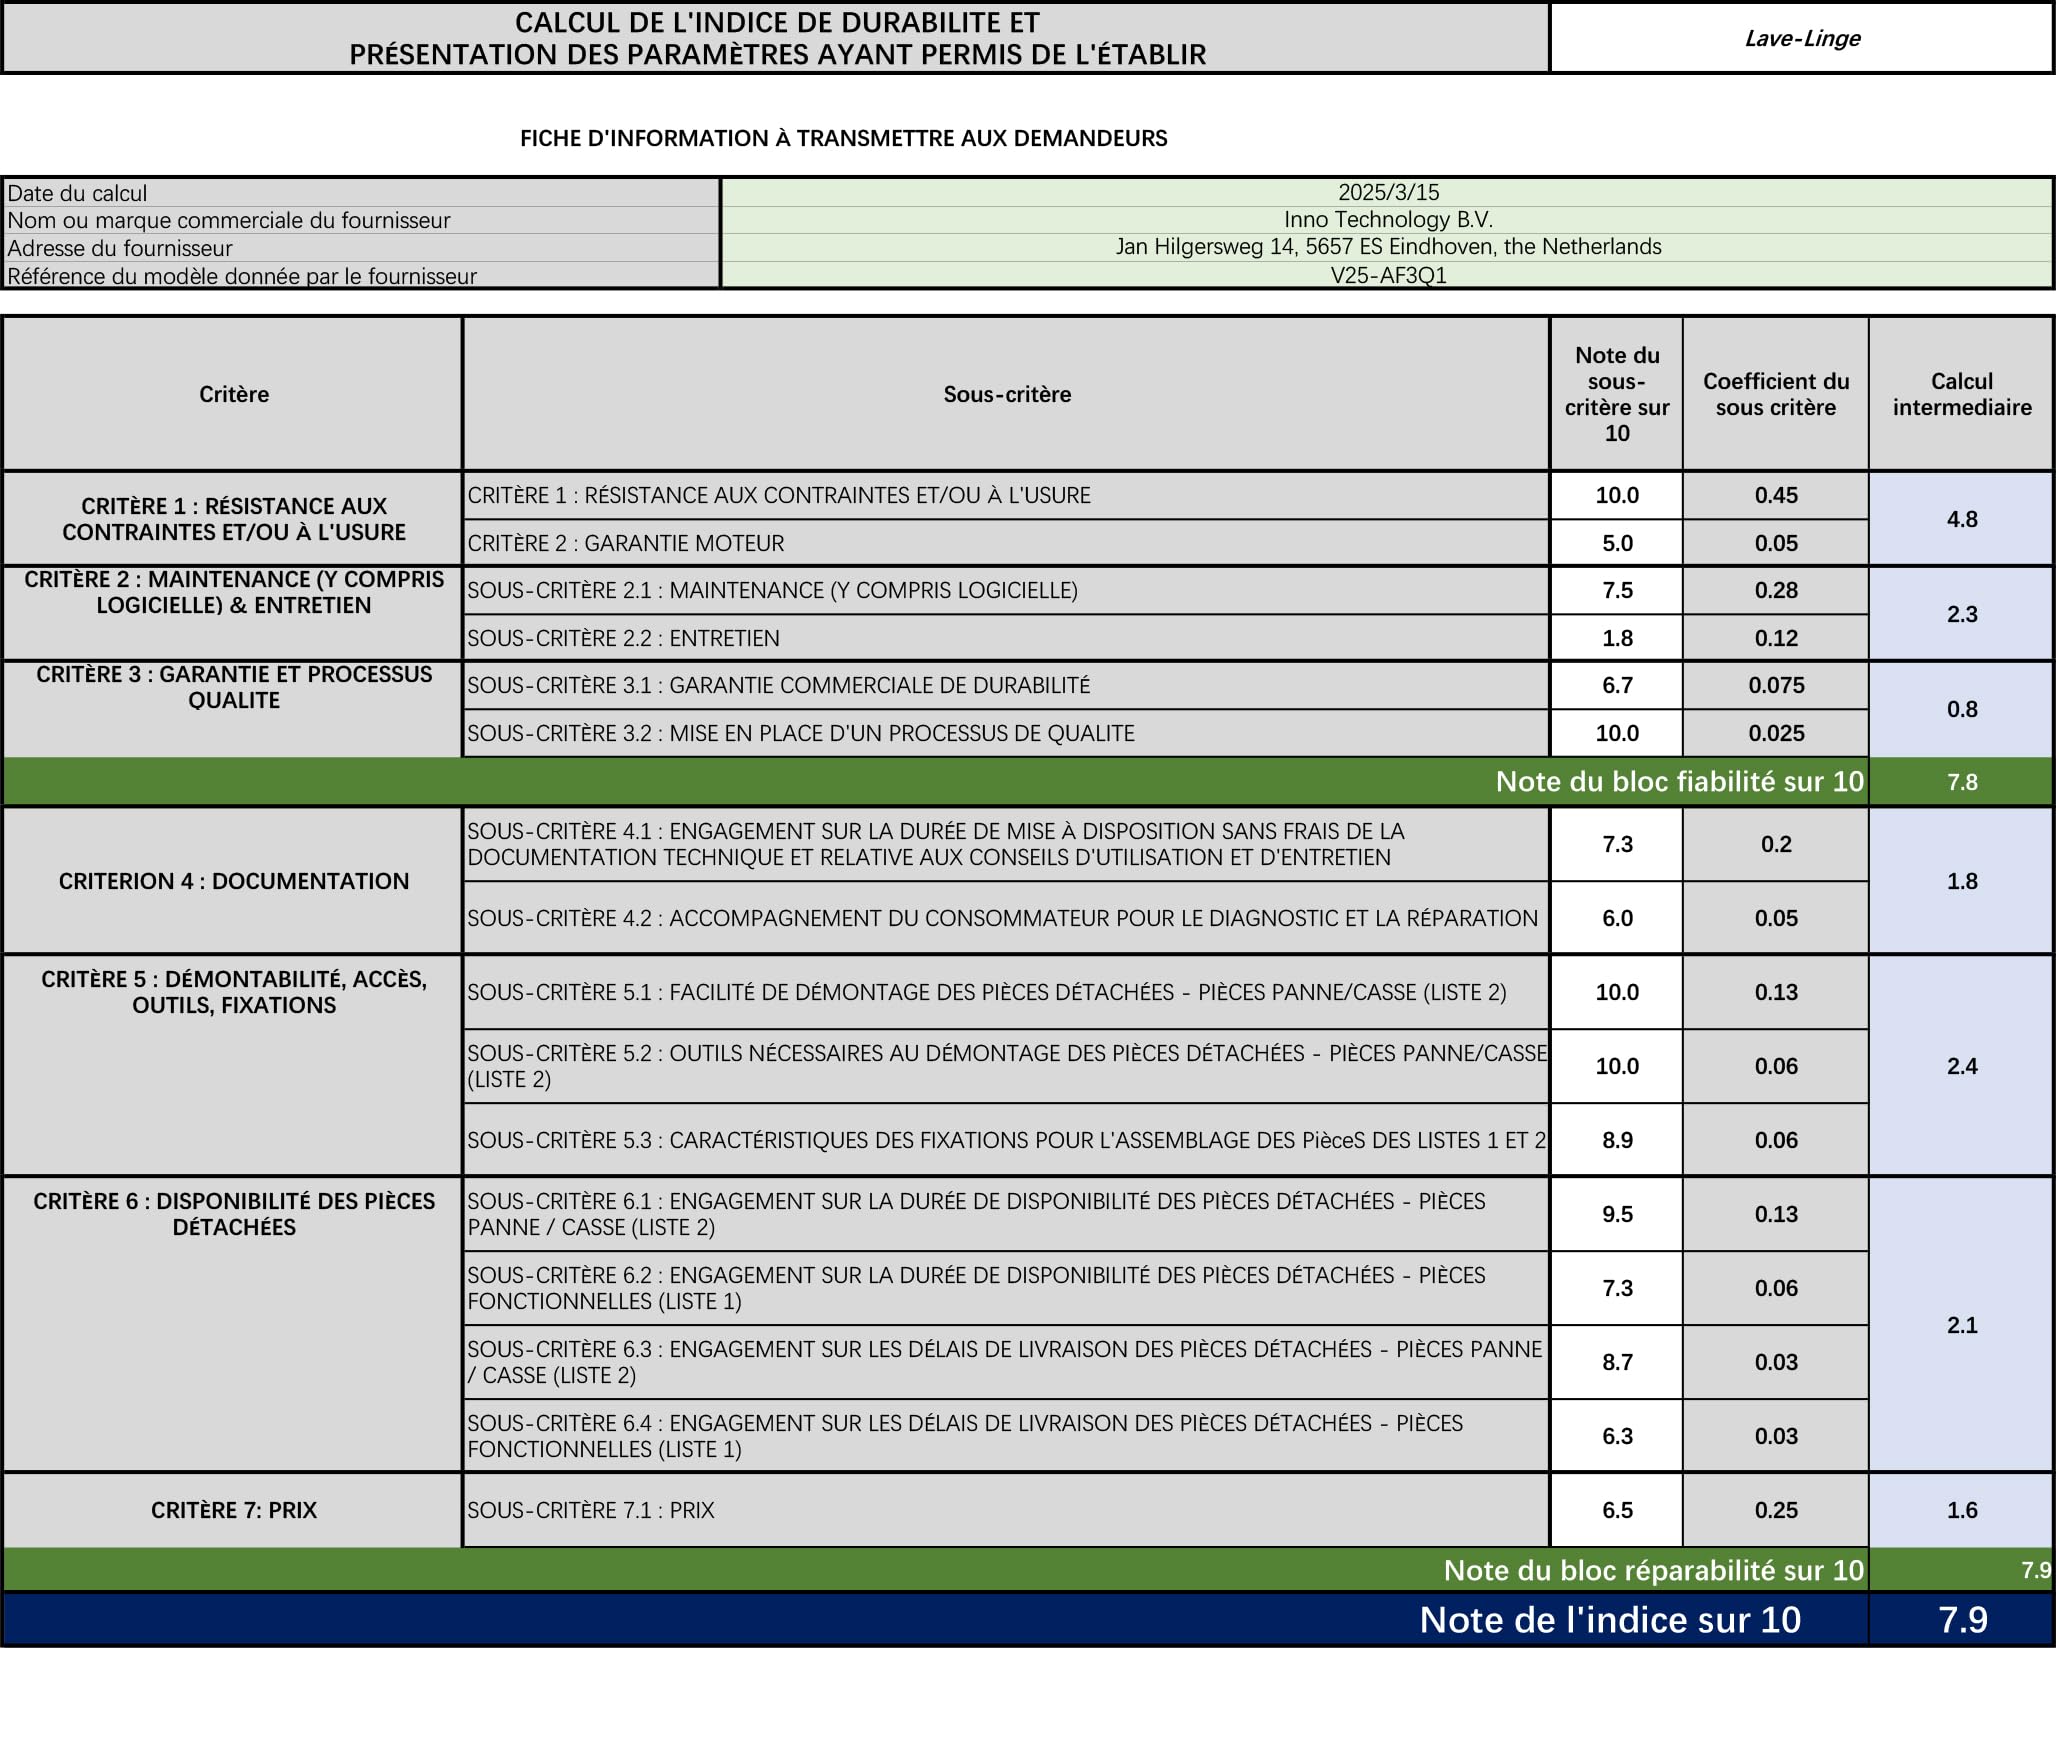Select the model reference V25-AF3Q1 cell
The image size is (2060, 1753).
pyautogui.click(x=1388, y=275)
